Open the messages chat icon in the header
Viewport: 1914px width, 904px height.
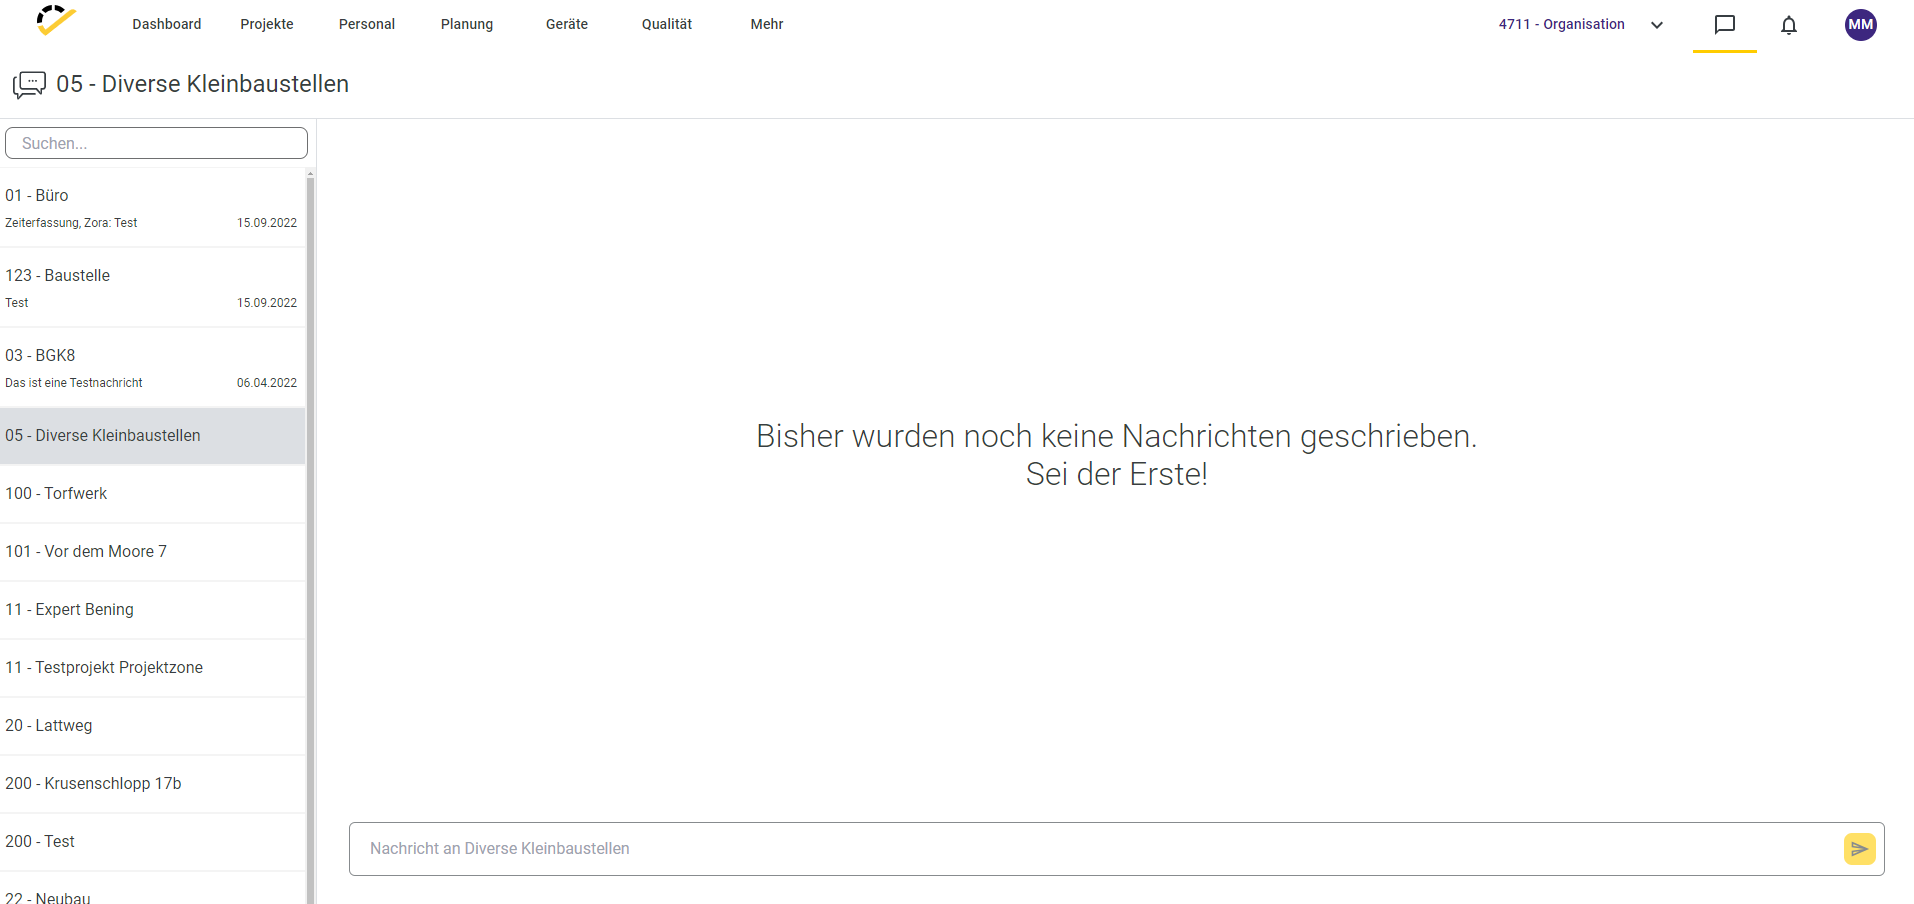[1724, 24]
